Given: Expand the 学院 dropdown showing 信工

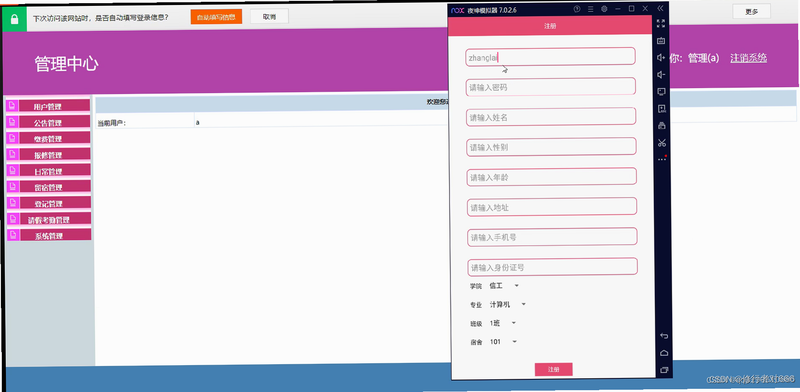Looking at the screenshot, I should (504, 286).
